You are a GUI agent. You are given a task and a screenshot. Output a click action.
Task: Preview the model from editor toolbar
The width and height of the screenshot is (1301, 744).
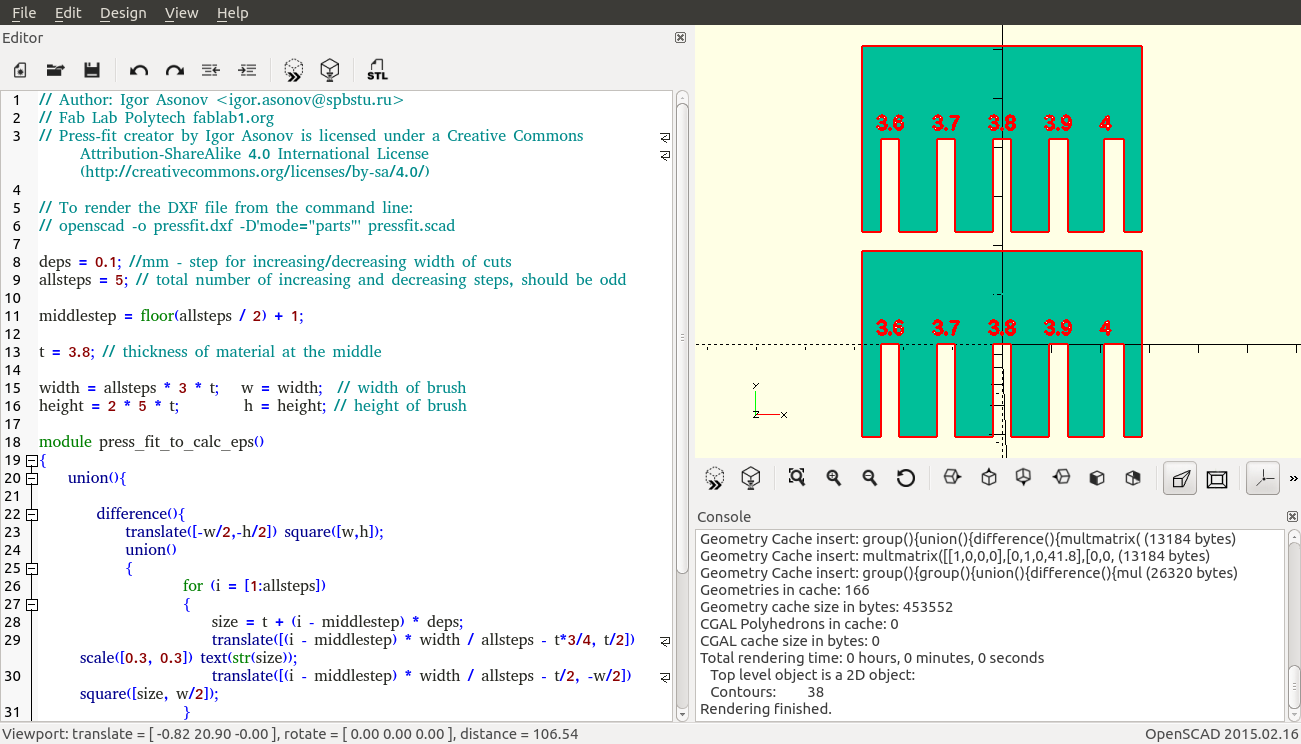coord(294,70)
